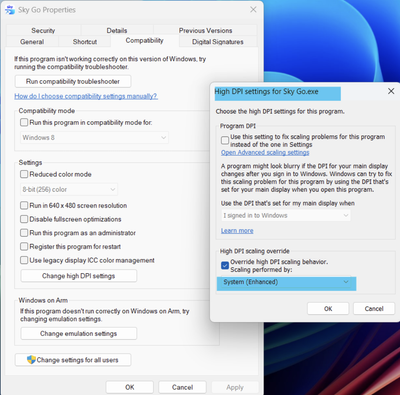Expand the I signed in to Windows dropdown
400x395 pixels.
(x=286, y=215)
